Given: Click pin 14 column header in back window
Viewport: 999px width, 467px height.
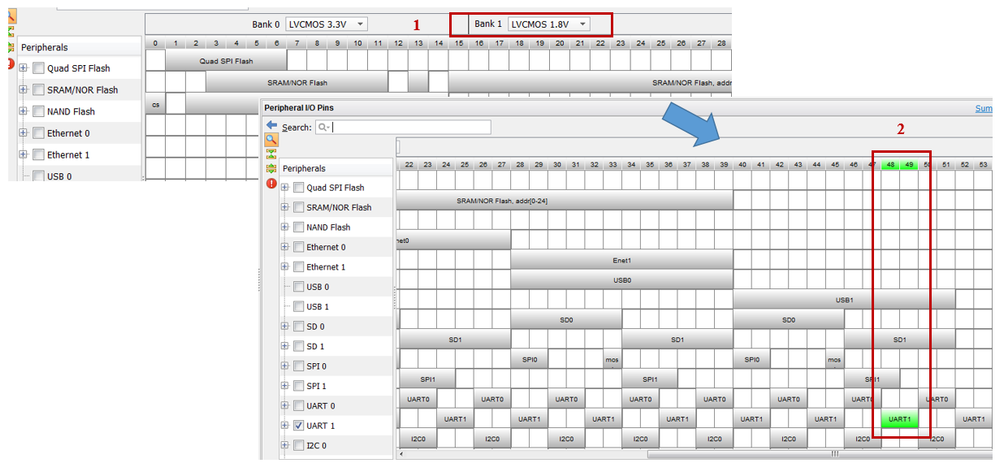Looking at the screenshot, I should (x=438, y=43).
